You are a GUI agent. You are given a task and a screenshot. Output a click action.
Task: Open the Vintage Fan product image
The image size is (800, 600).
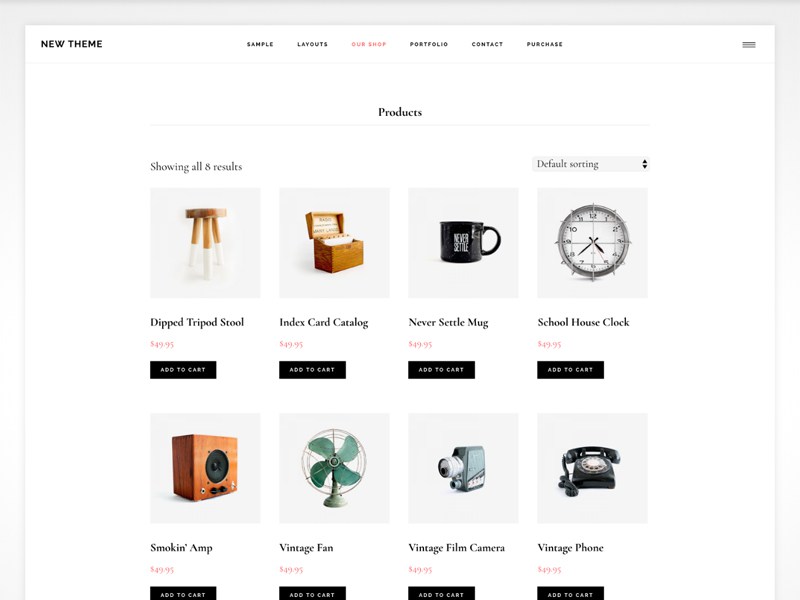(x=334, y=468)
